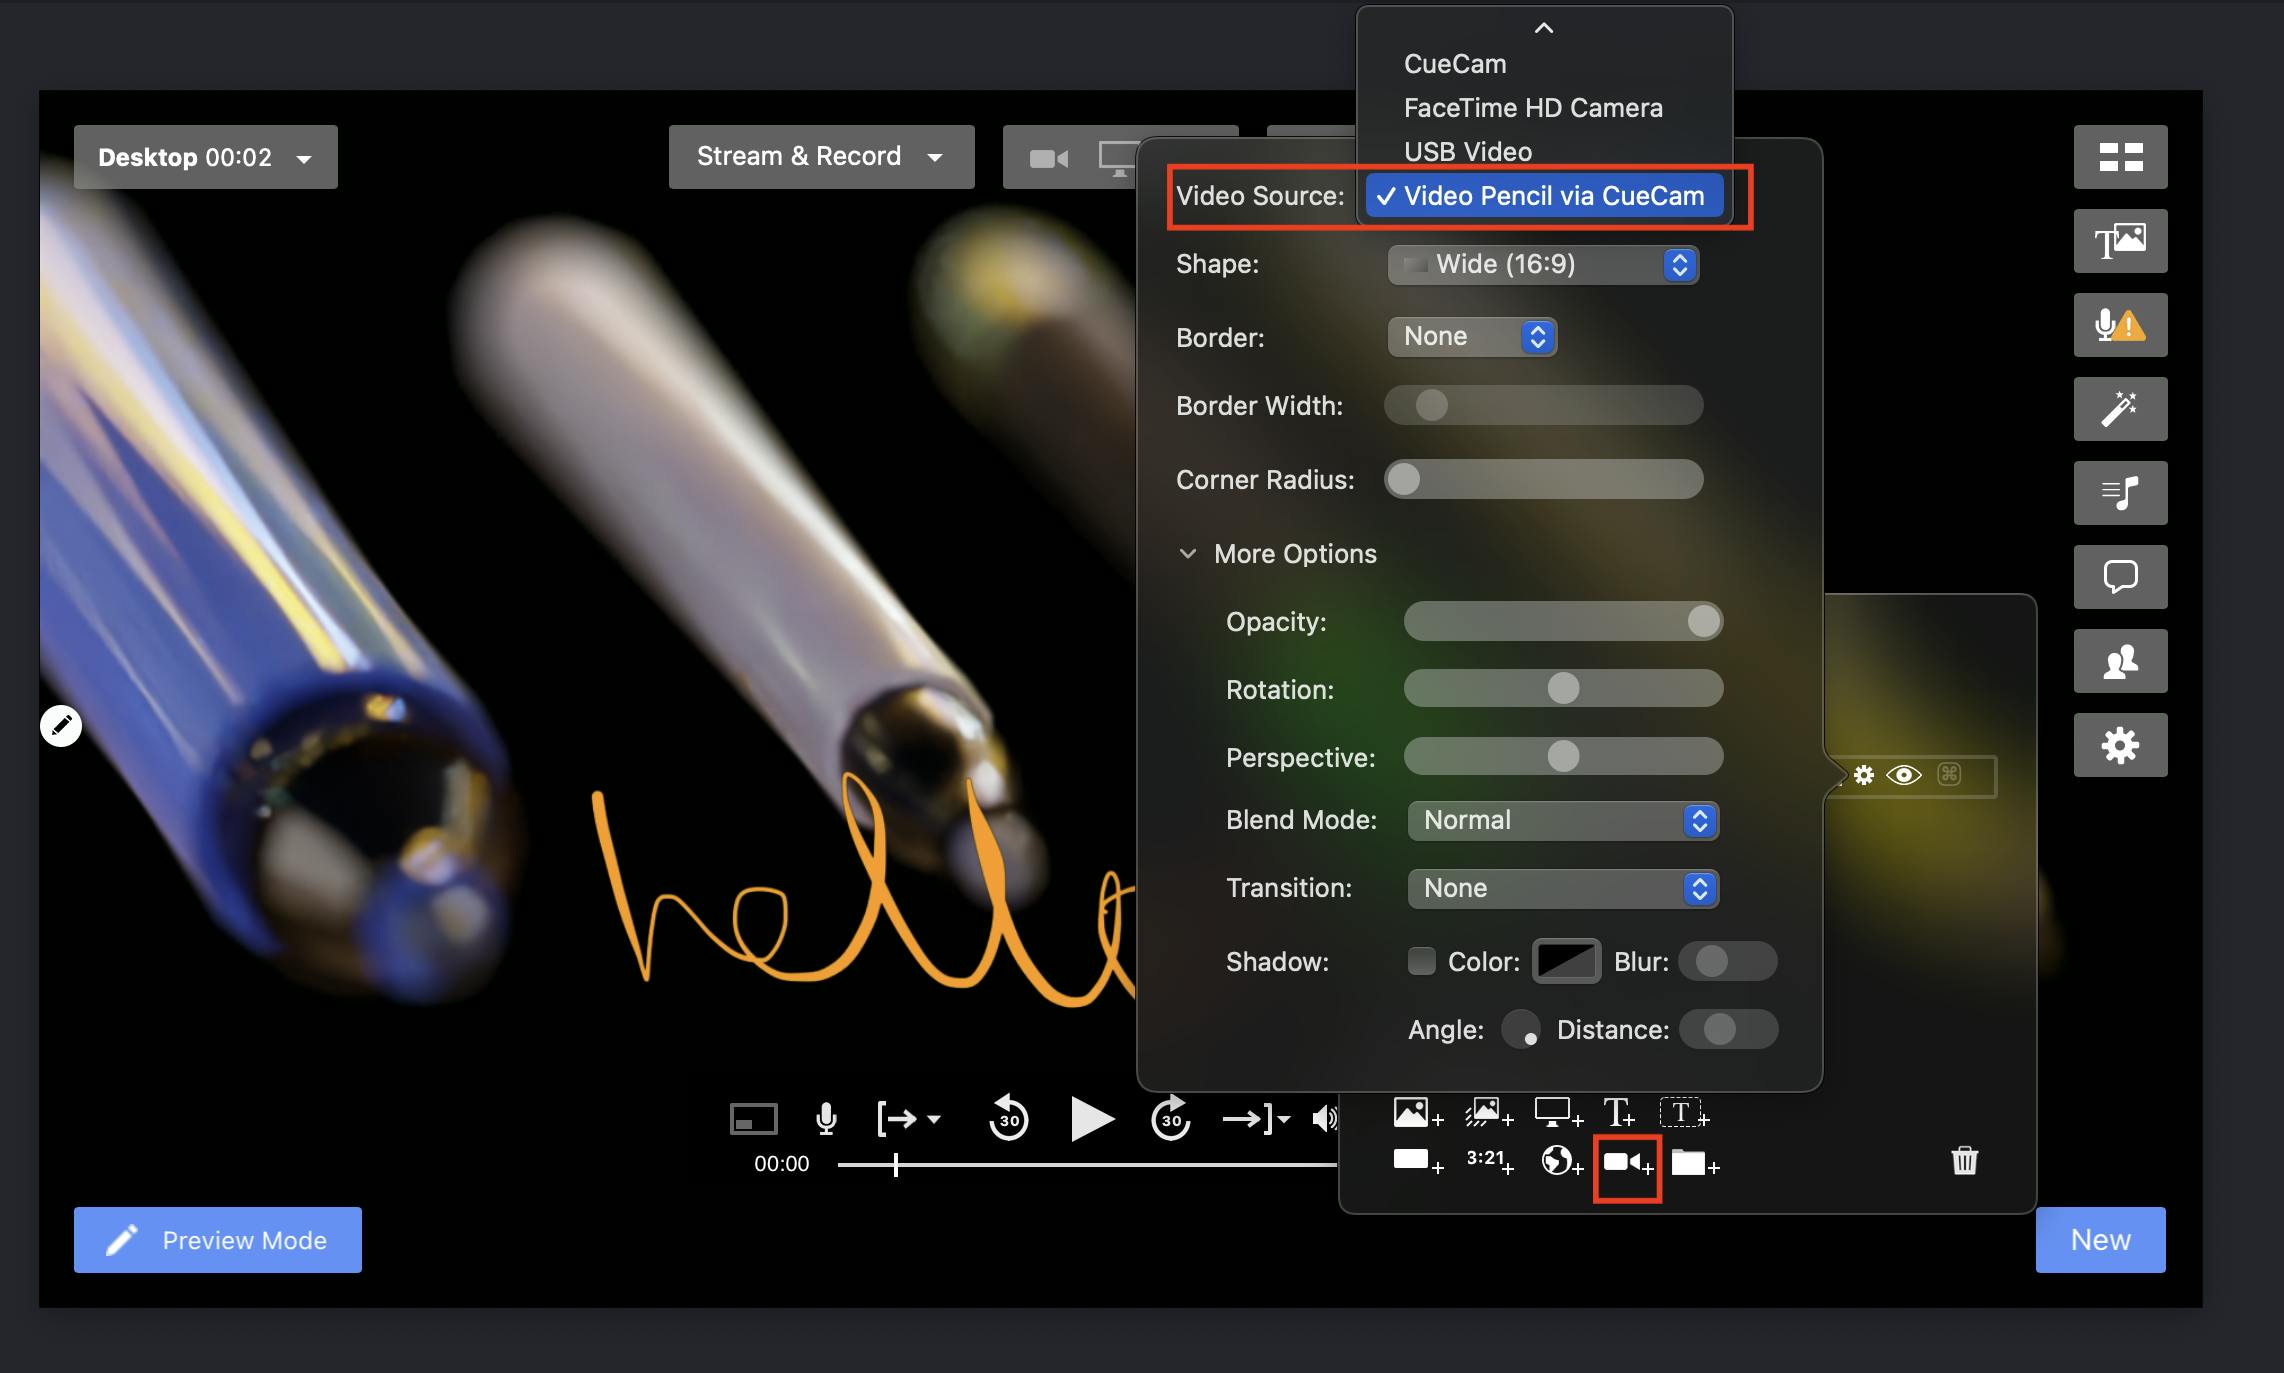Open the shadow Color swatch
This screenshot has height=1373, width=2284.
click(1566, 961)
